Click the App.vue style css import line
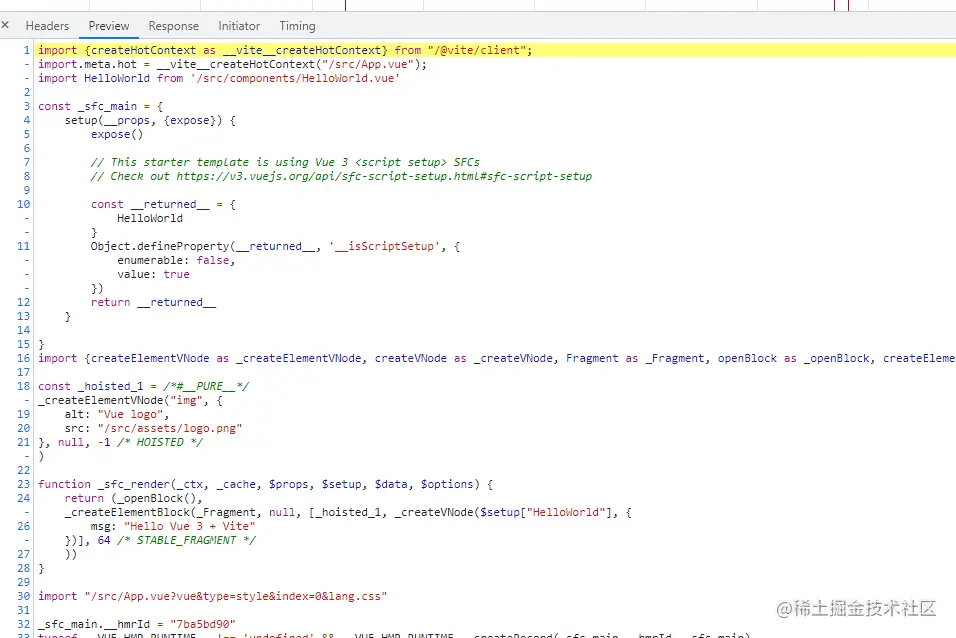The width and height of the screenshot is (956, 638). click(212, 597)
